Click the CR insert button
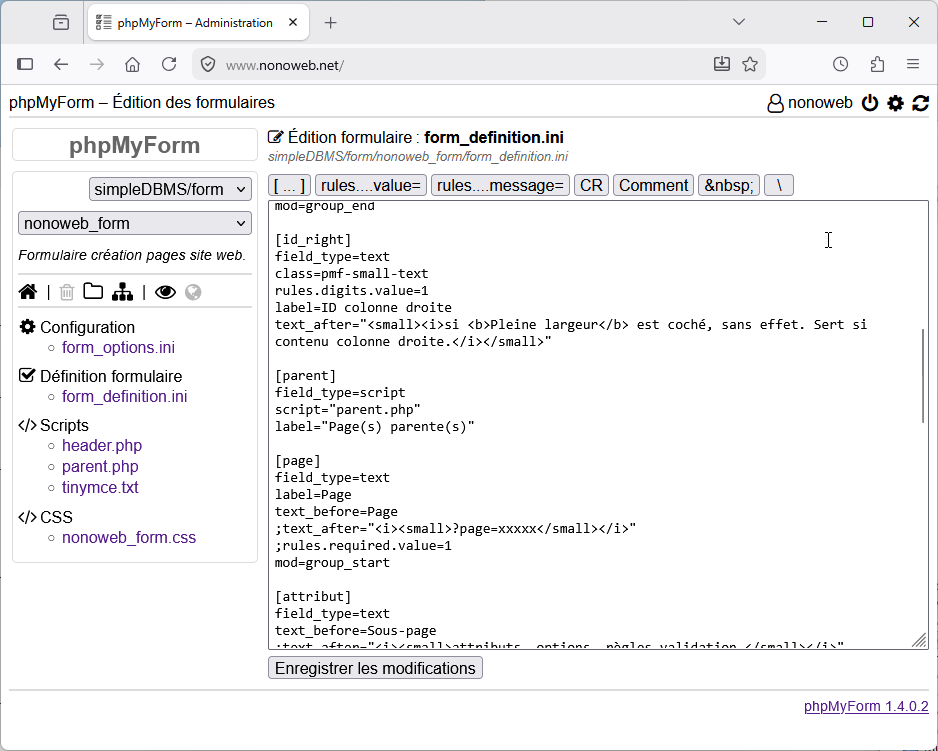 coord(592,186)
